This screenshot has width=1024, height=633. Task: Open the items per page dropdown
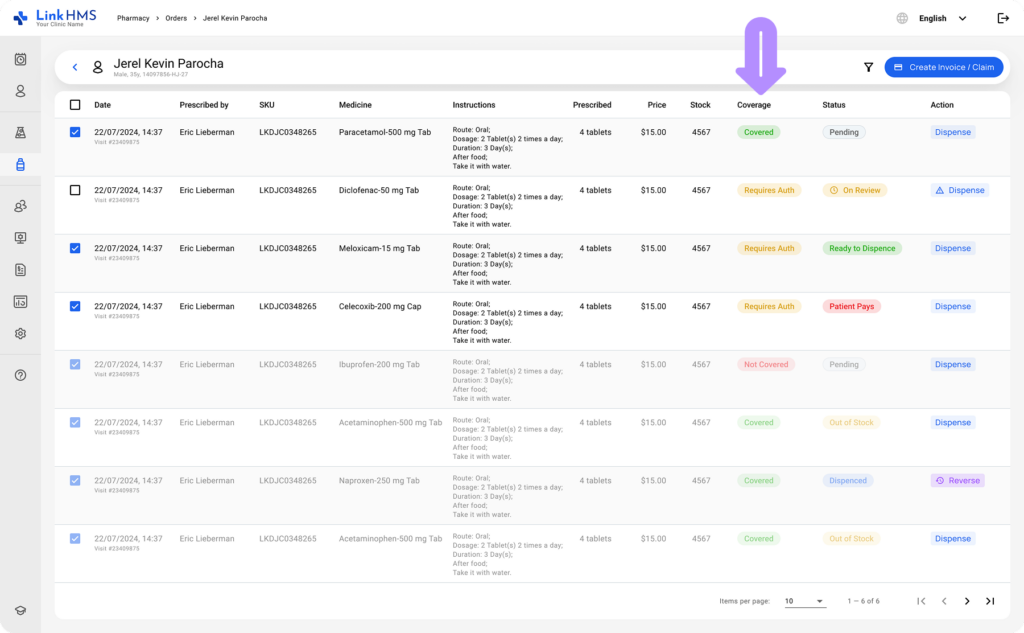pos(805,601)
